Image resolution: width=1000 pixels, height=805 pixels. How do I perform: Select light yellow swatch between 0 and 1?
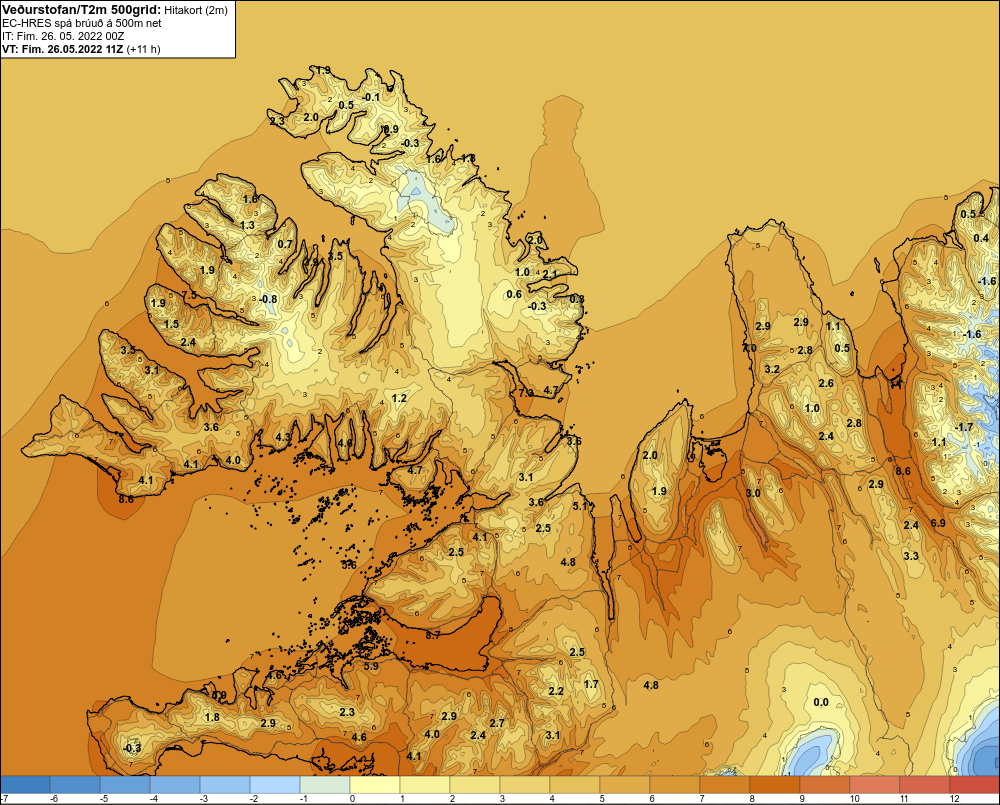coord(375,785)
